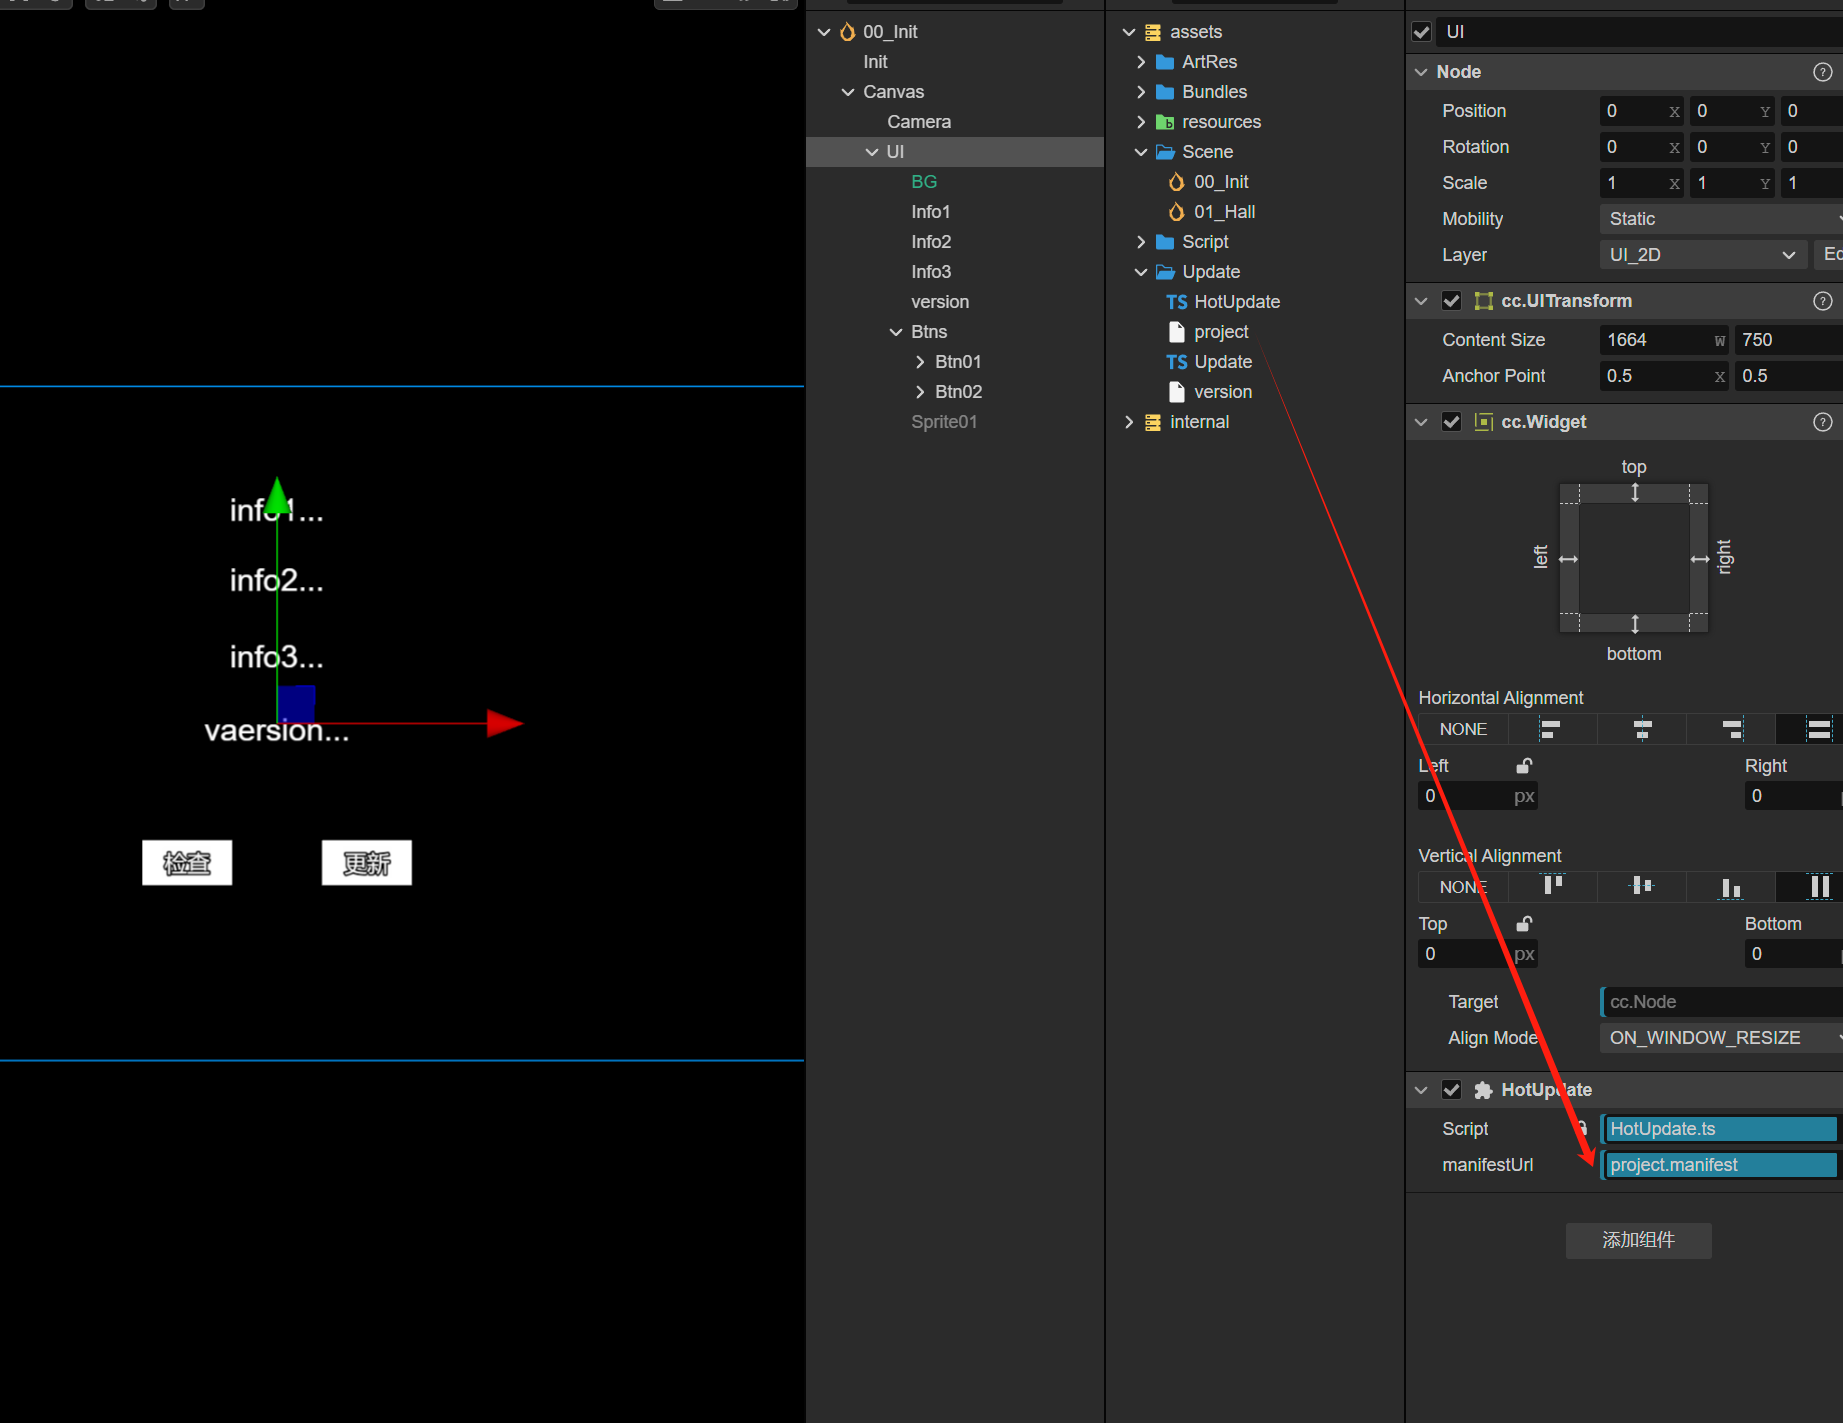Select the version node in hierarchy
Viewport: 1843px width, 1423px height.
coord(940,302)
